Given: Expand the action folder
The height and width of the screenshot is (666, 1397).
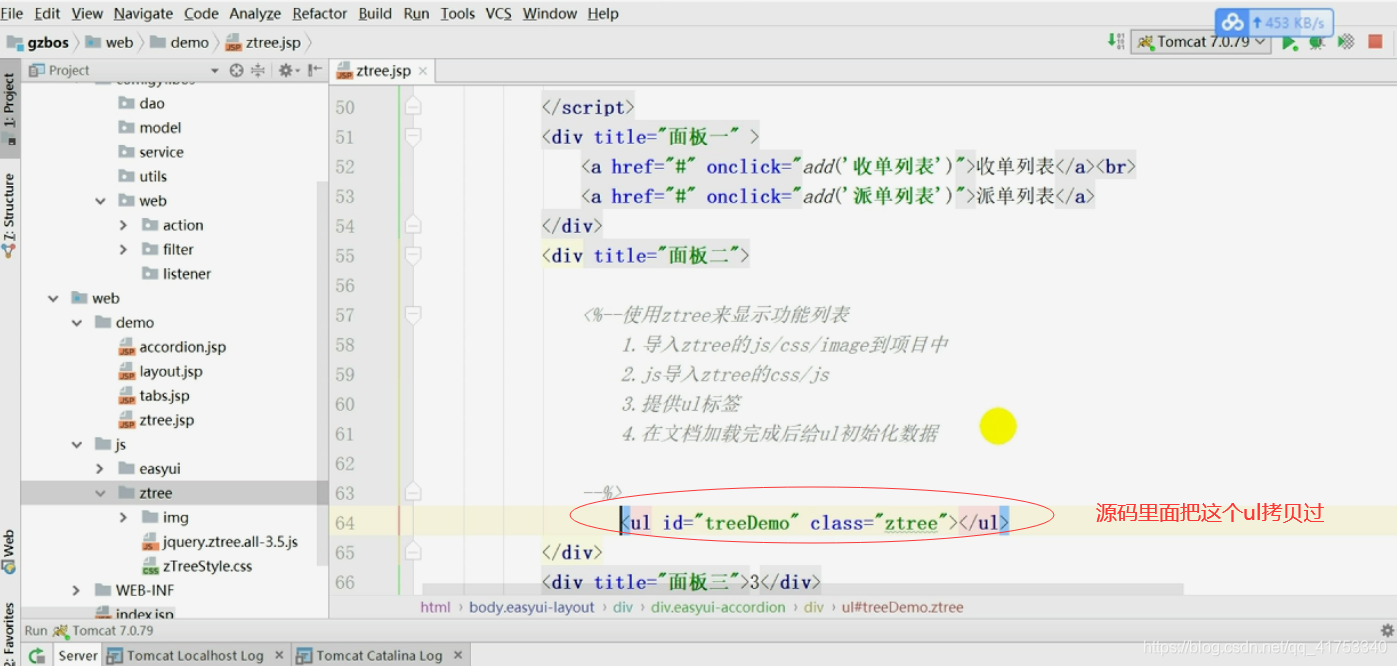Looking at the screenshot, I should pos(124,225).
